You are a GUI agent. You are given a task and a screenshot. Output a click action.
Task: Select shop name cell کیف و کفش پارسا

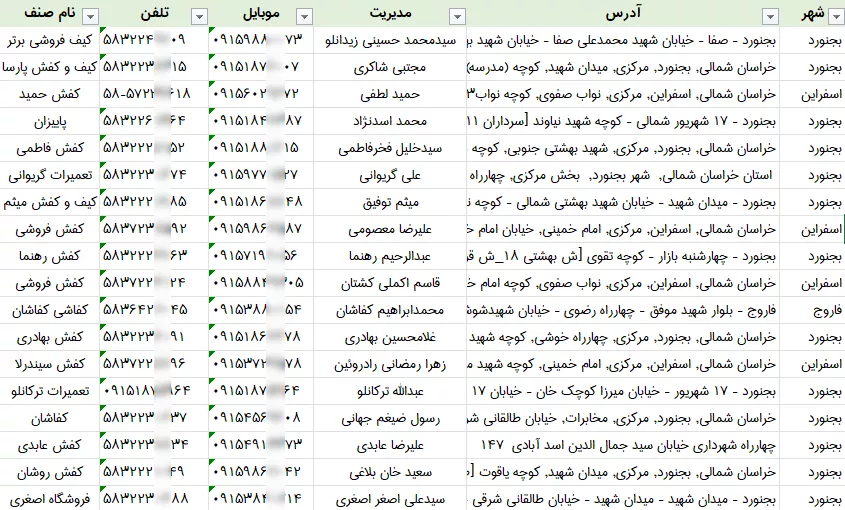tap(50, 67)
